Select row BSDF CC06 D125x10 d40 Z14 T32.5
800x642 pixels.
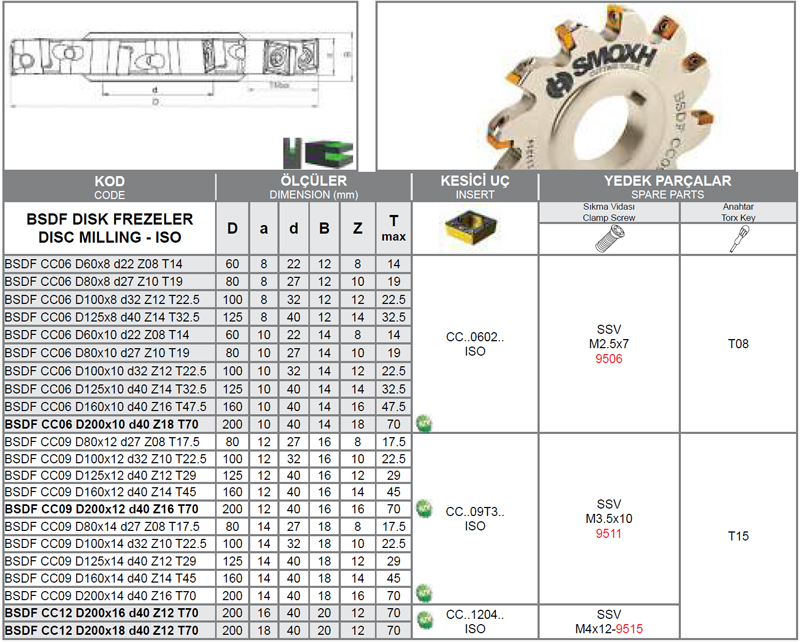click(x=207, y=389)
